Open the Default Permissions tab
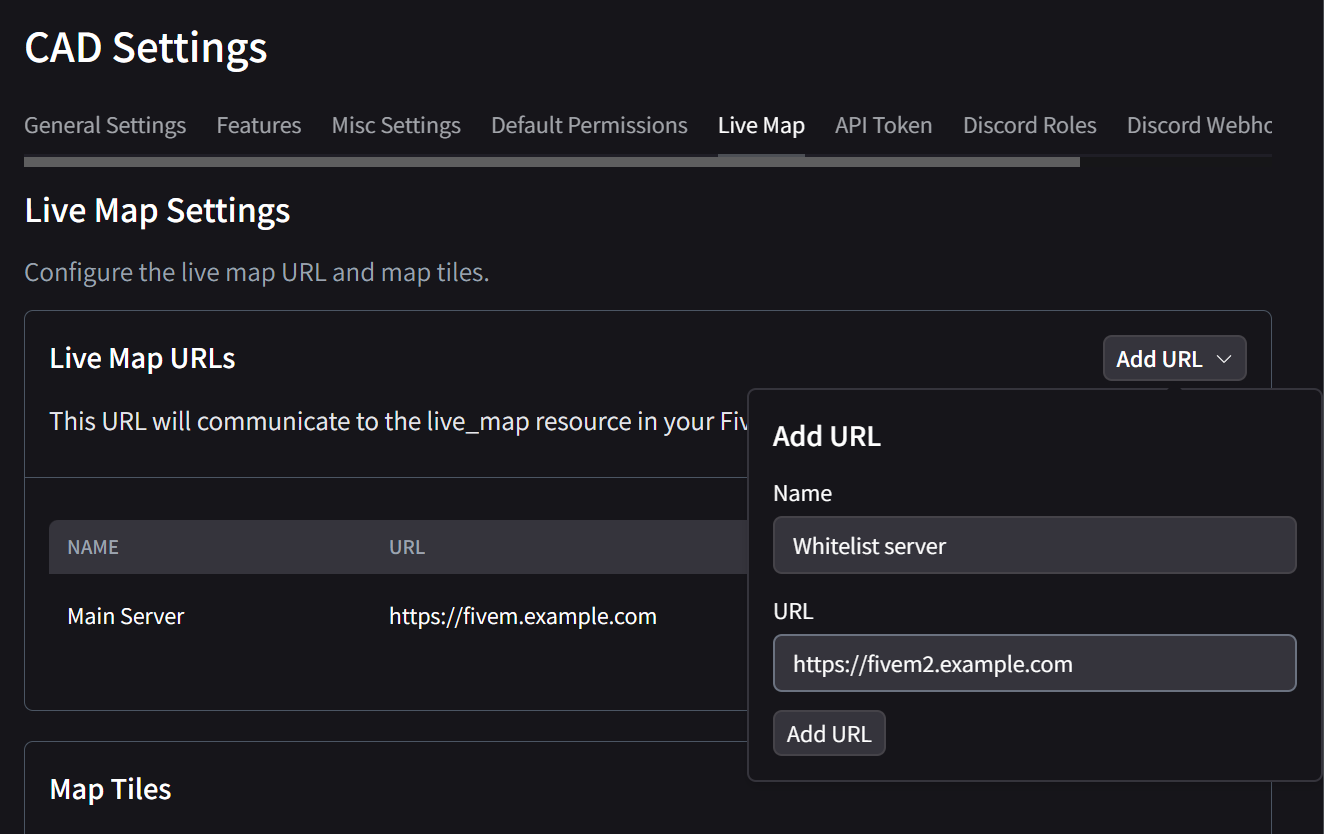Viewport: 1324px width, 834px height. pyautogui.click(x=588, y=125)
